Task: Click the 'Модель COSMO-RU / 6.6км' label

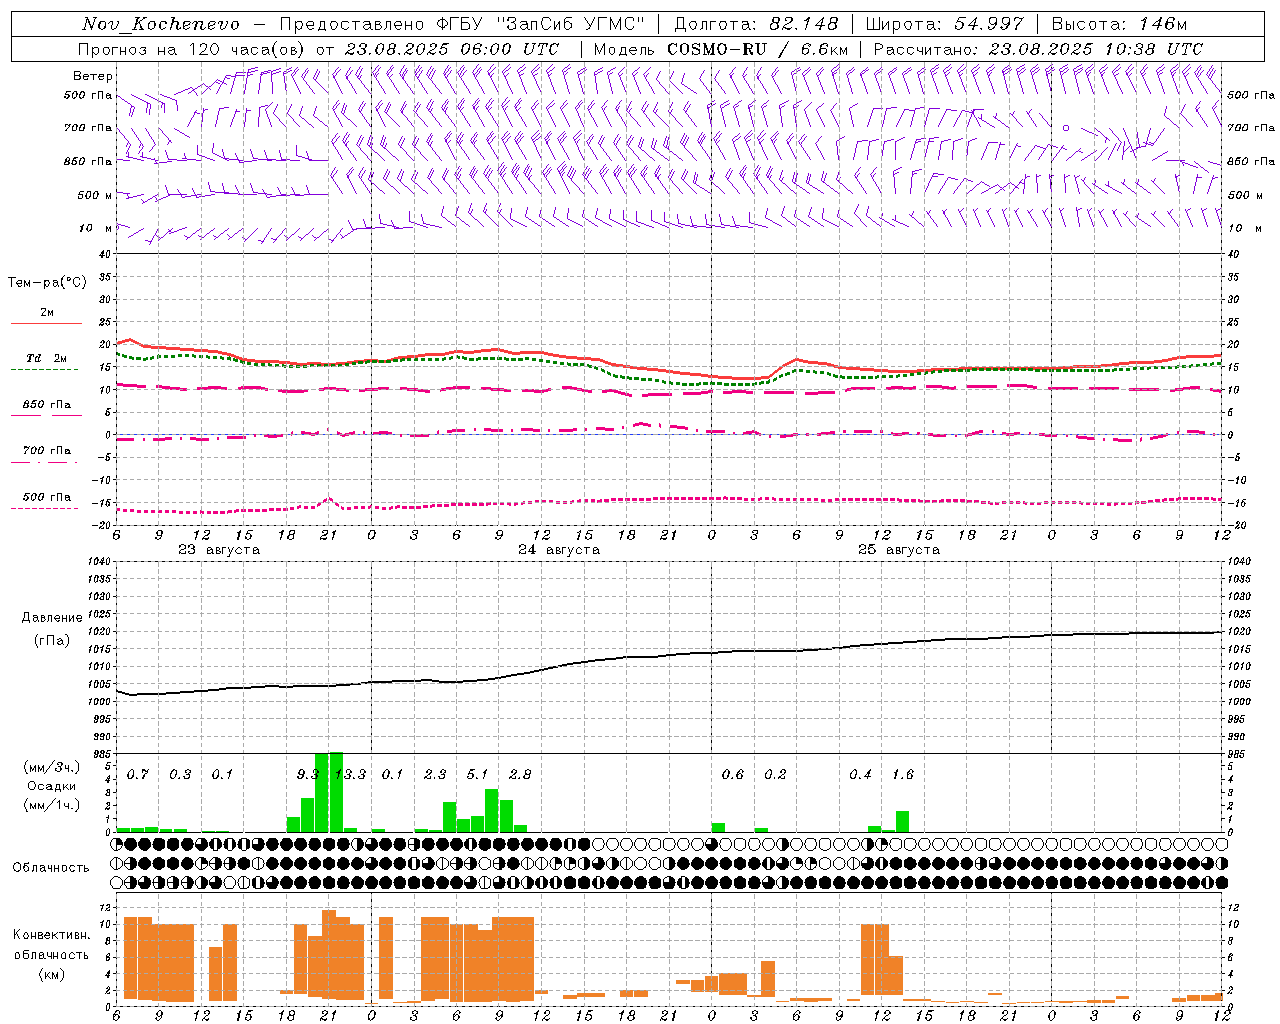Action: tap(721, 49)
